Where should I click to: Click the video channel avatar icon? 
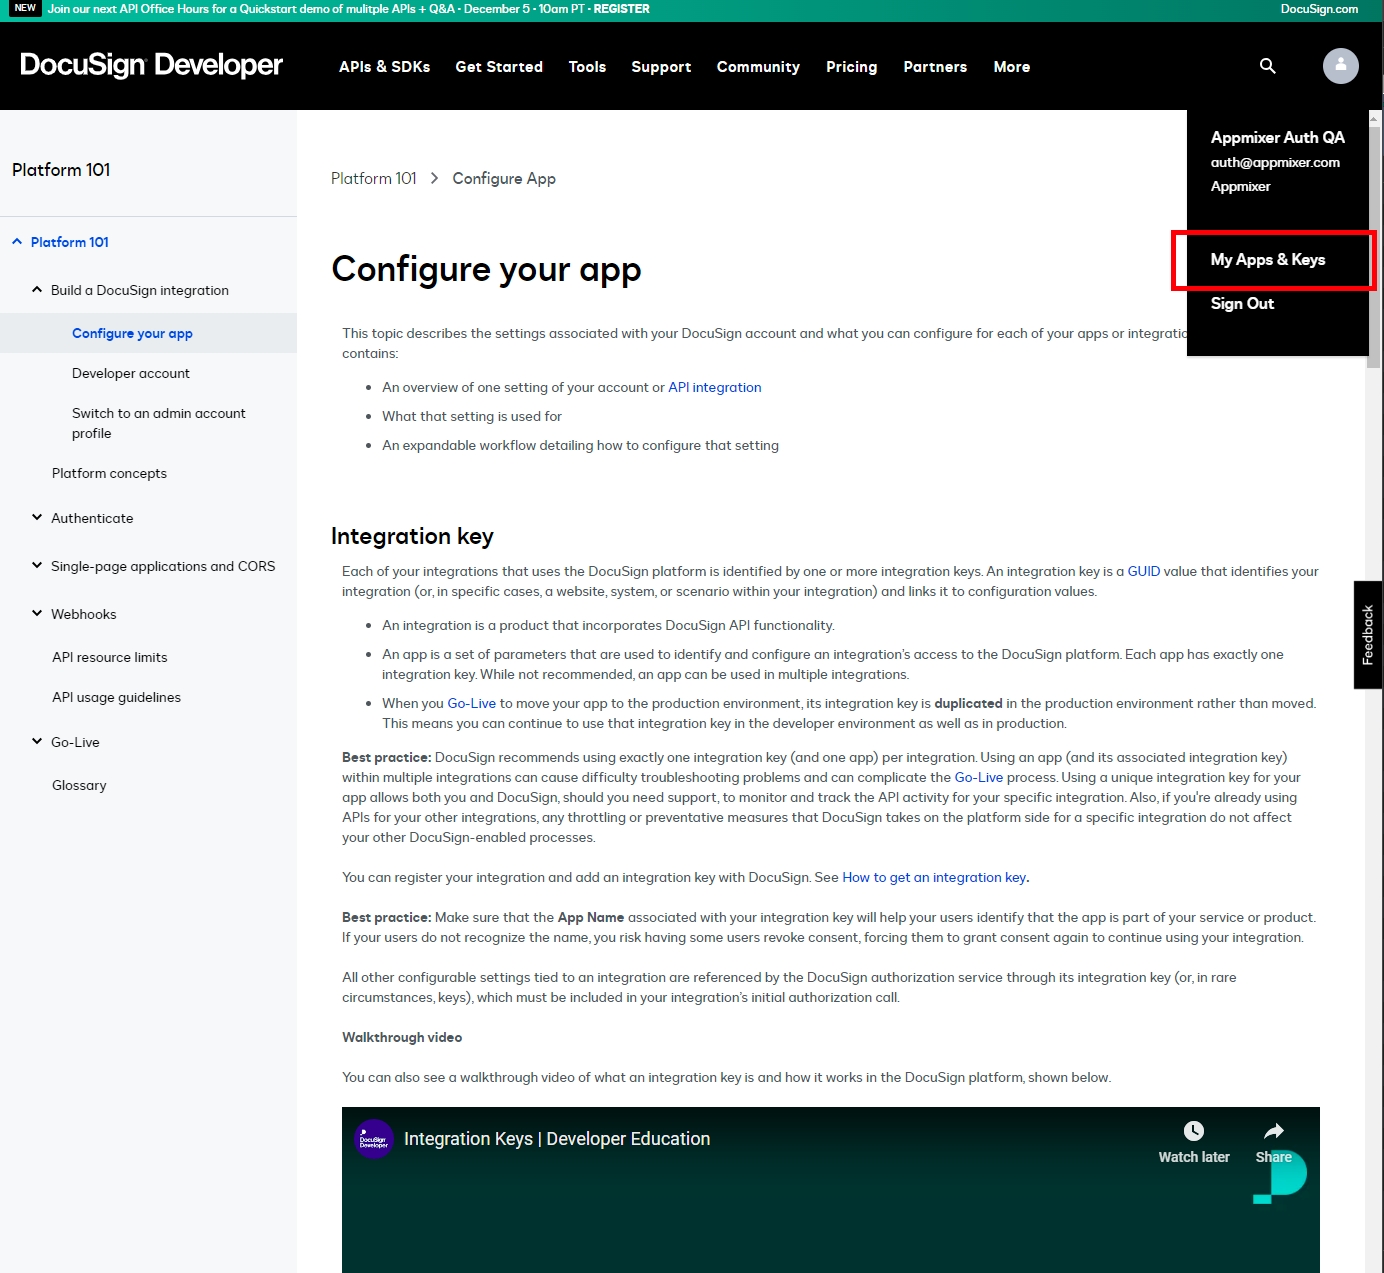coord(374,1139)
